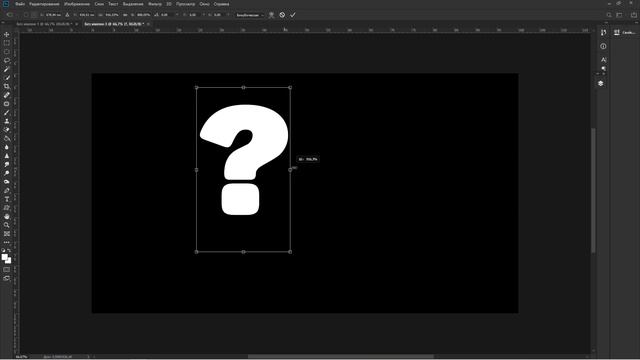Open the Edit Toolbar three-dots button
Screen dimensions: 640x360
click(x=7, y=242)
